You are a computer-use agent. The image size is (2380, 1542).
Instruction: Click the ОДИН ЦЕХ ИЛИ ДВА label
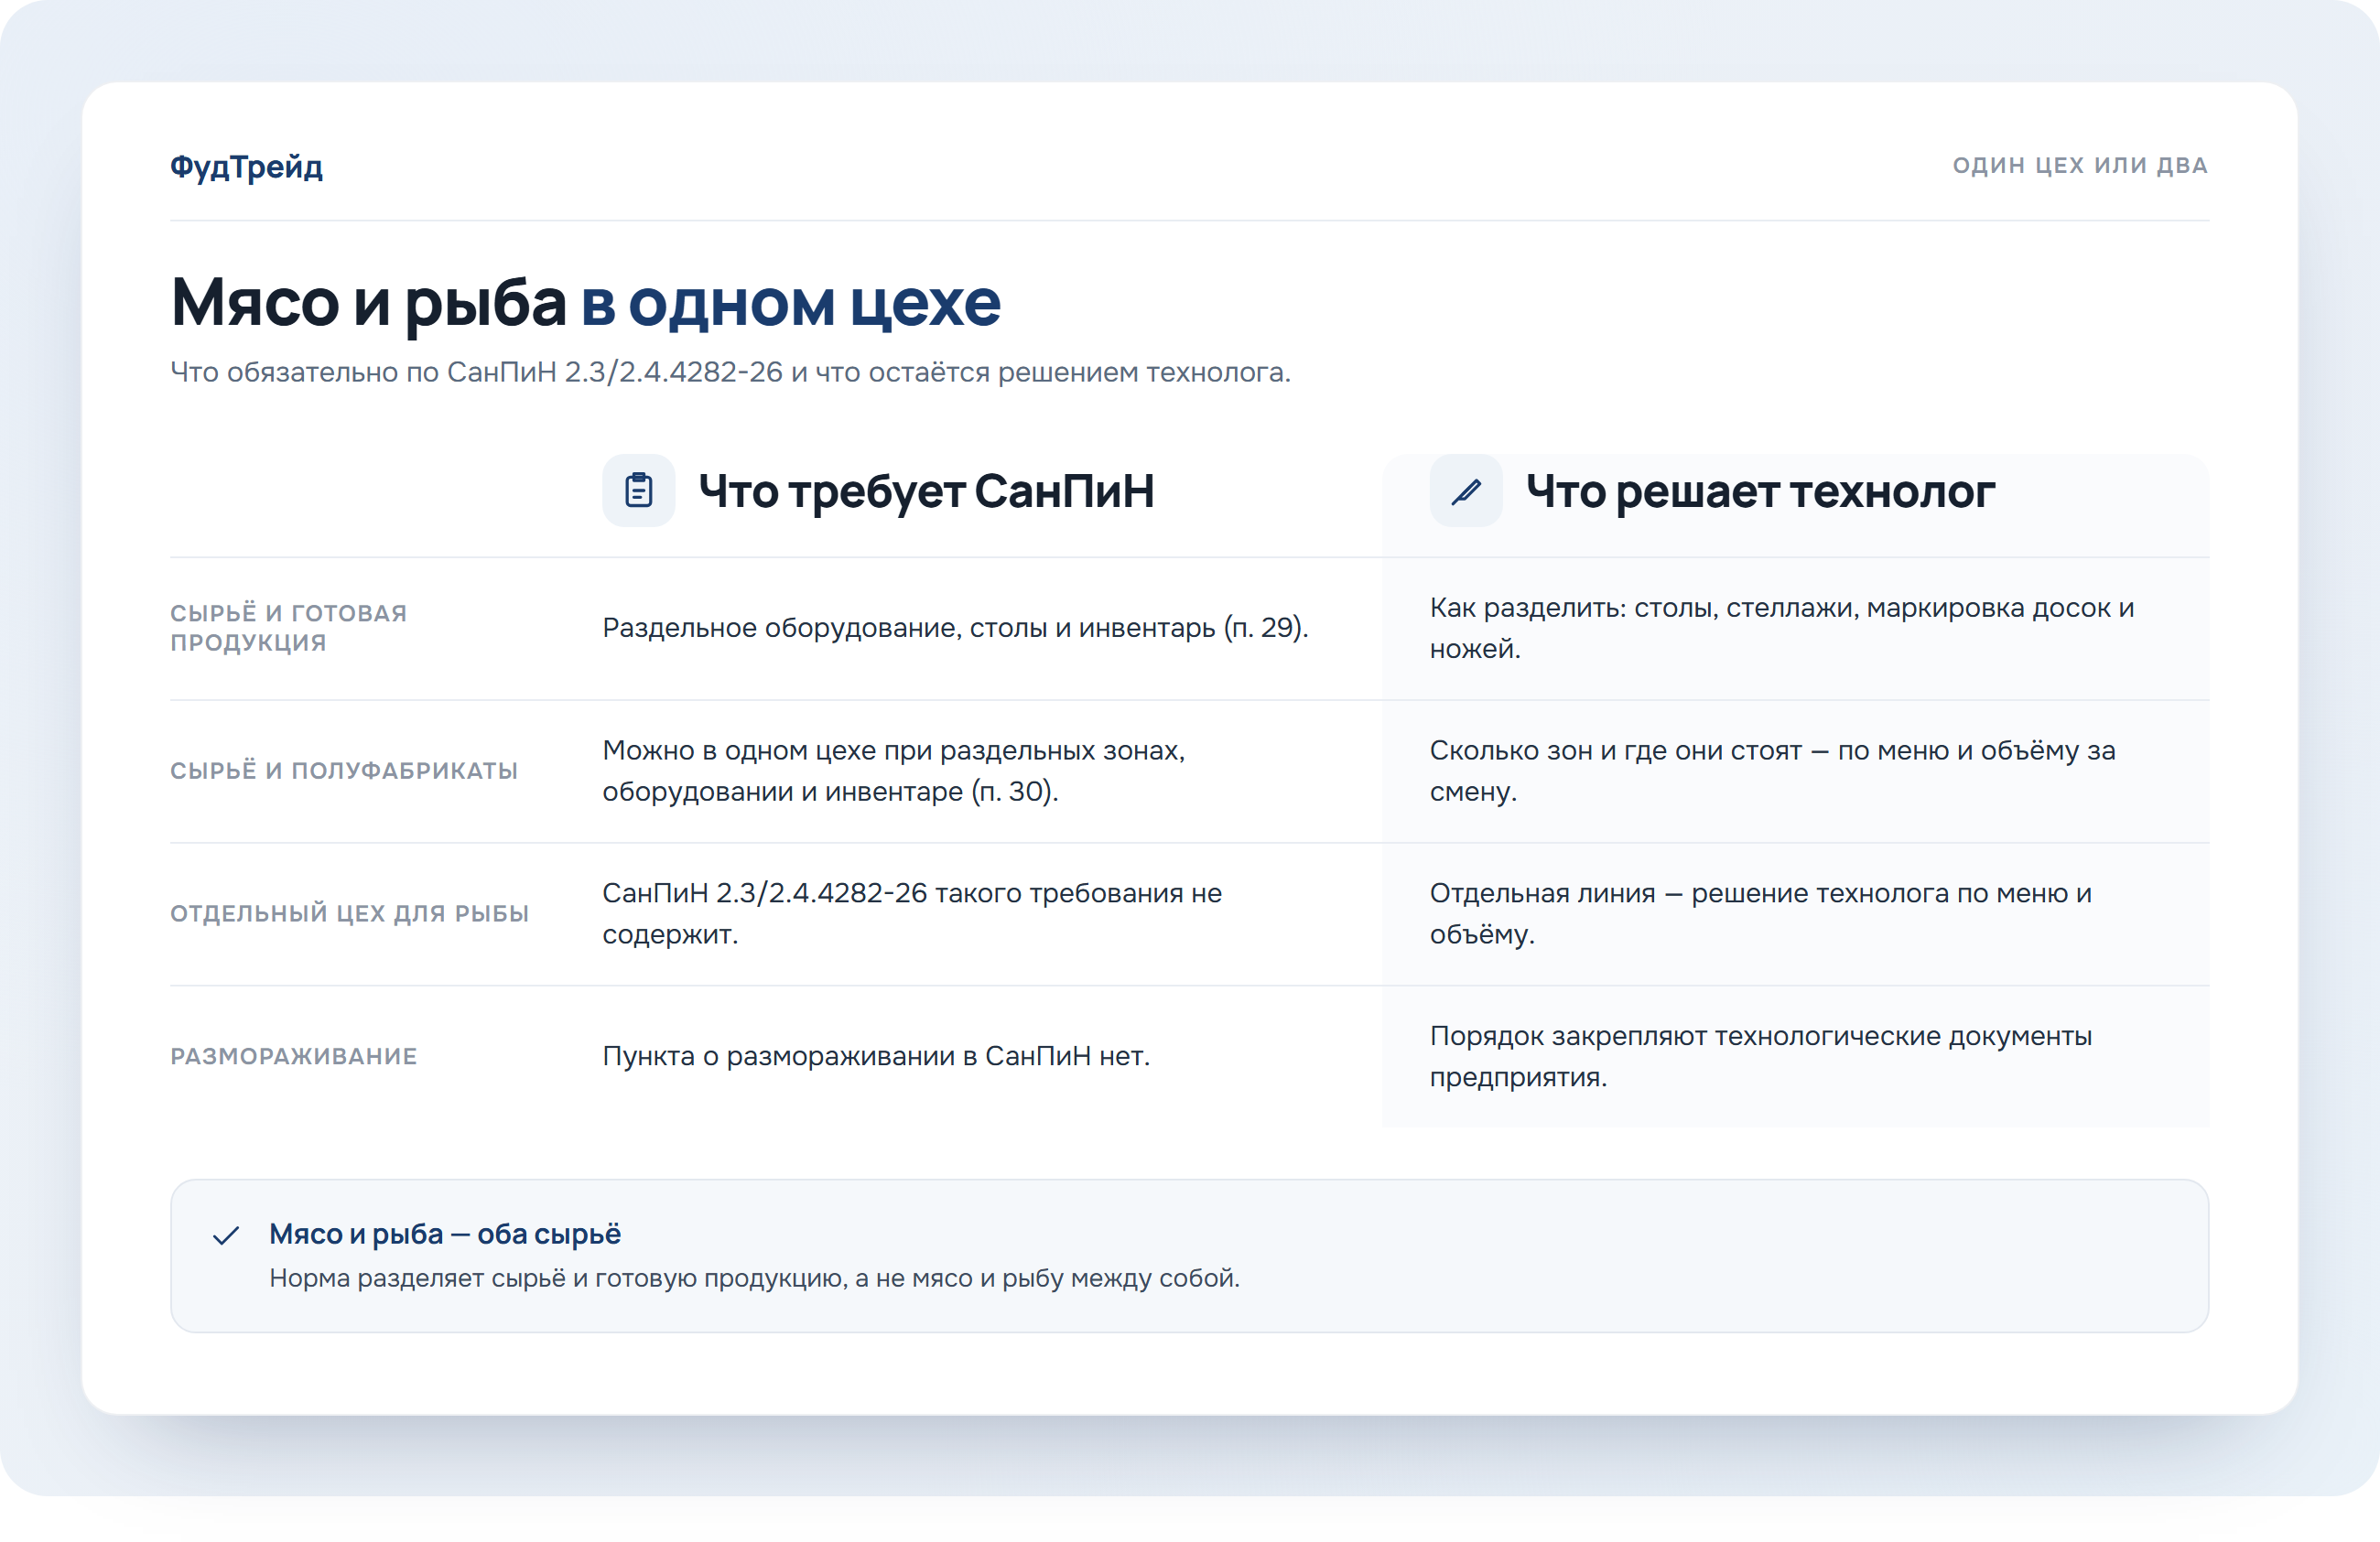tap(2080, 165)
